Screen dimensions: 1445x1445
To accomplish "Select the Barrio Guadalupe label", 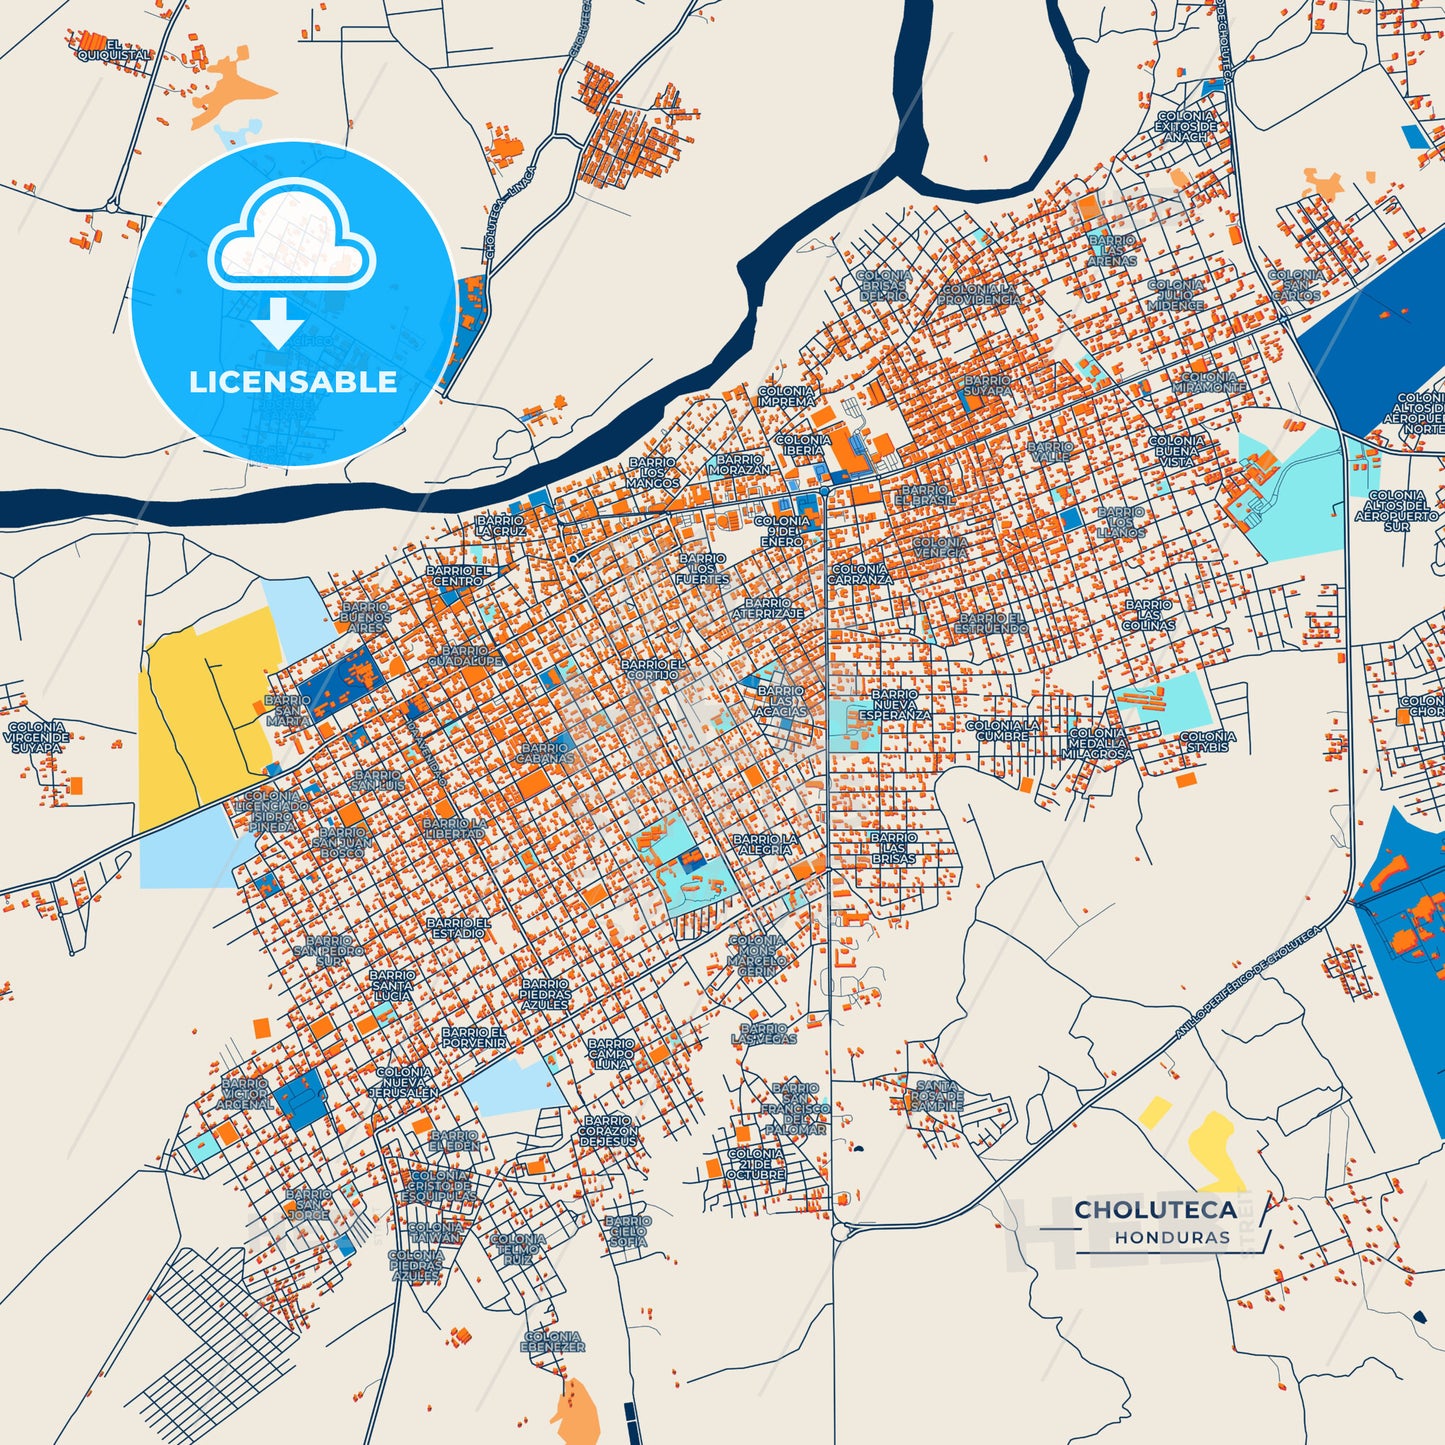I will [x=465, y=656].
